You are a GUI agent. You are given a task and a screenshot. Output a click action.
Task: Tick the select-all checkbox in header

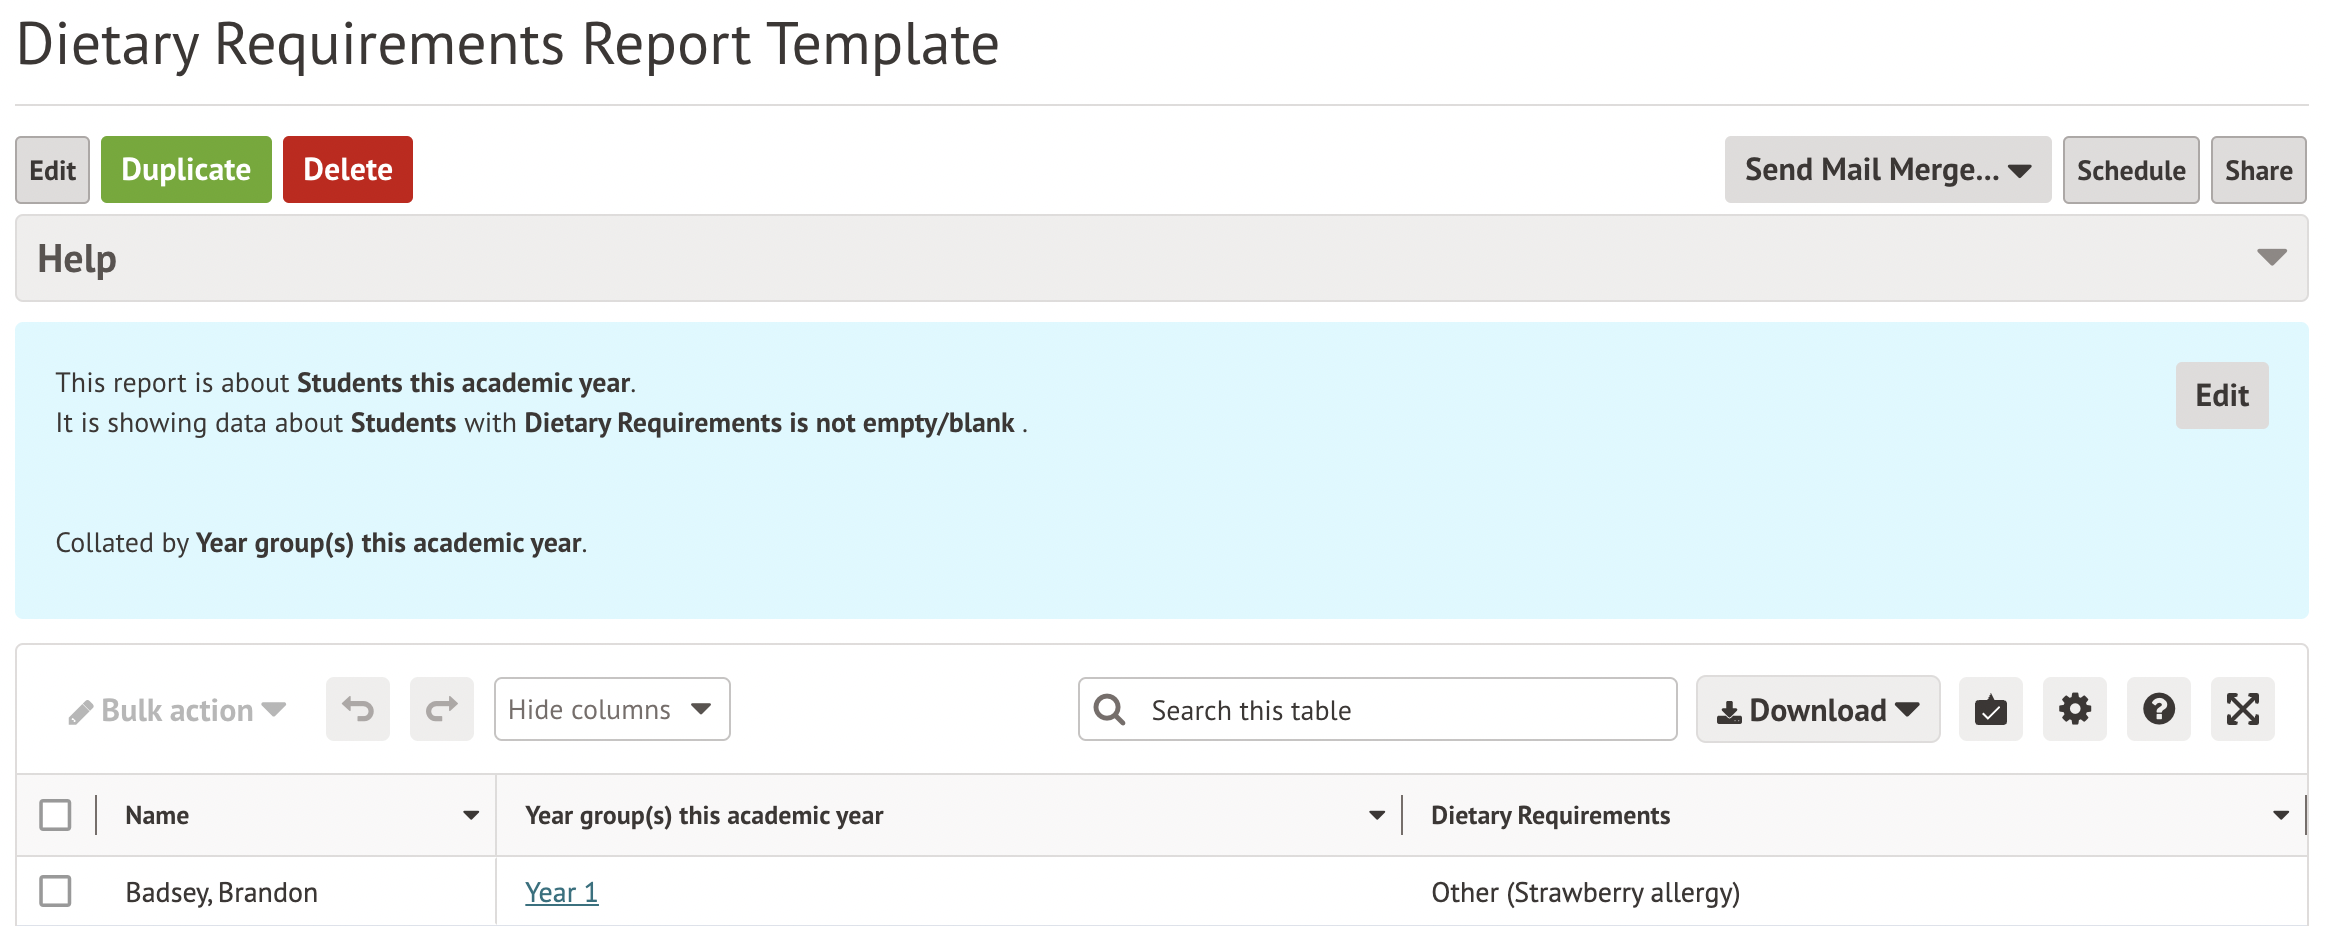(x=55, y=815)
